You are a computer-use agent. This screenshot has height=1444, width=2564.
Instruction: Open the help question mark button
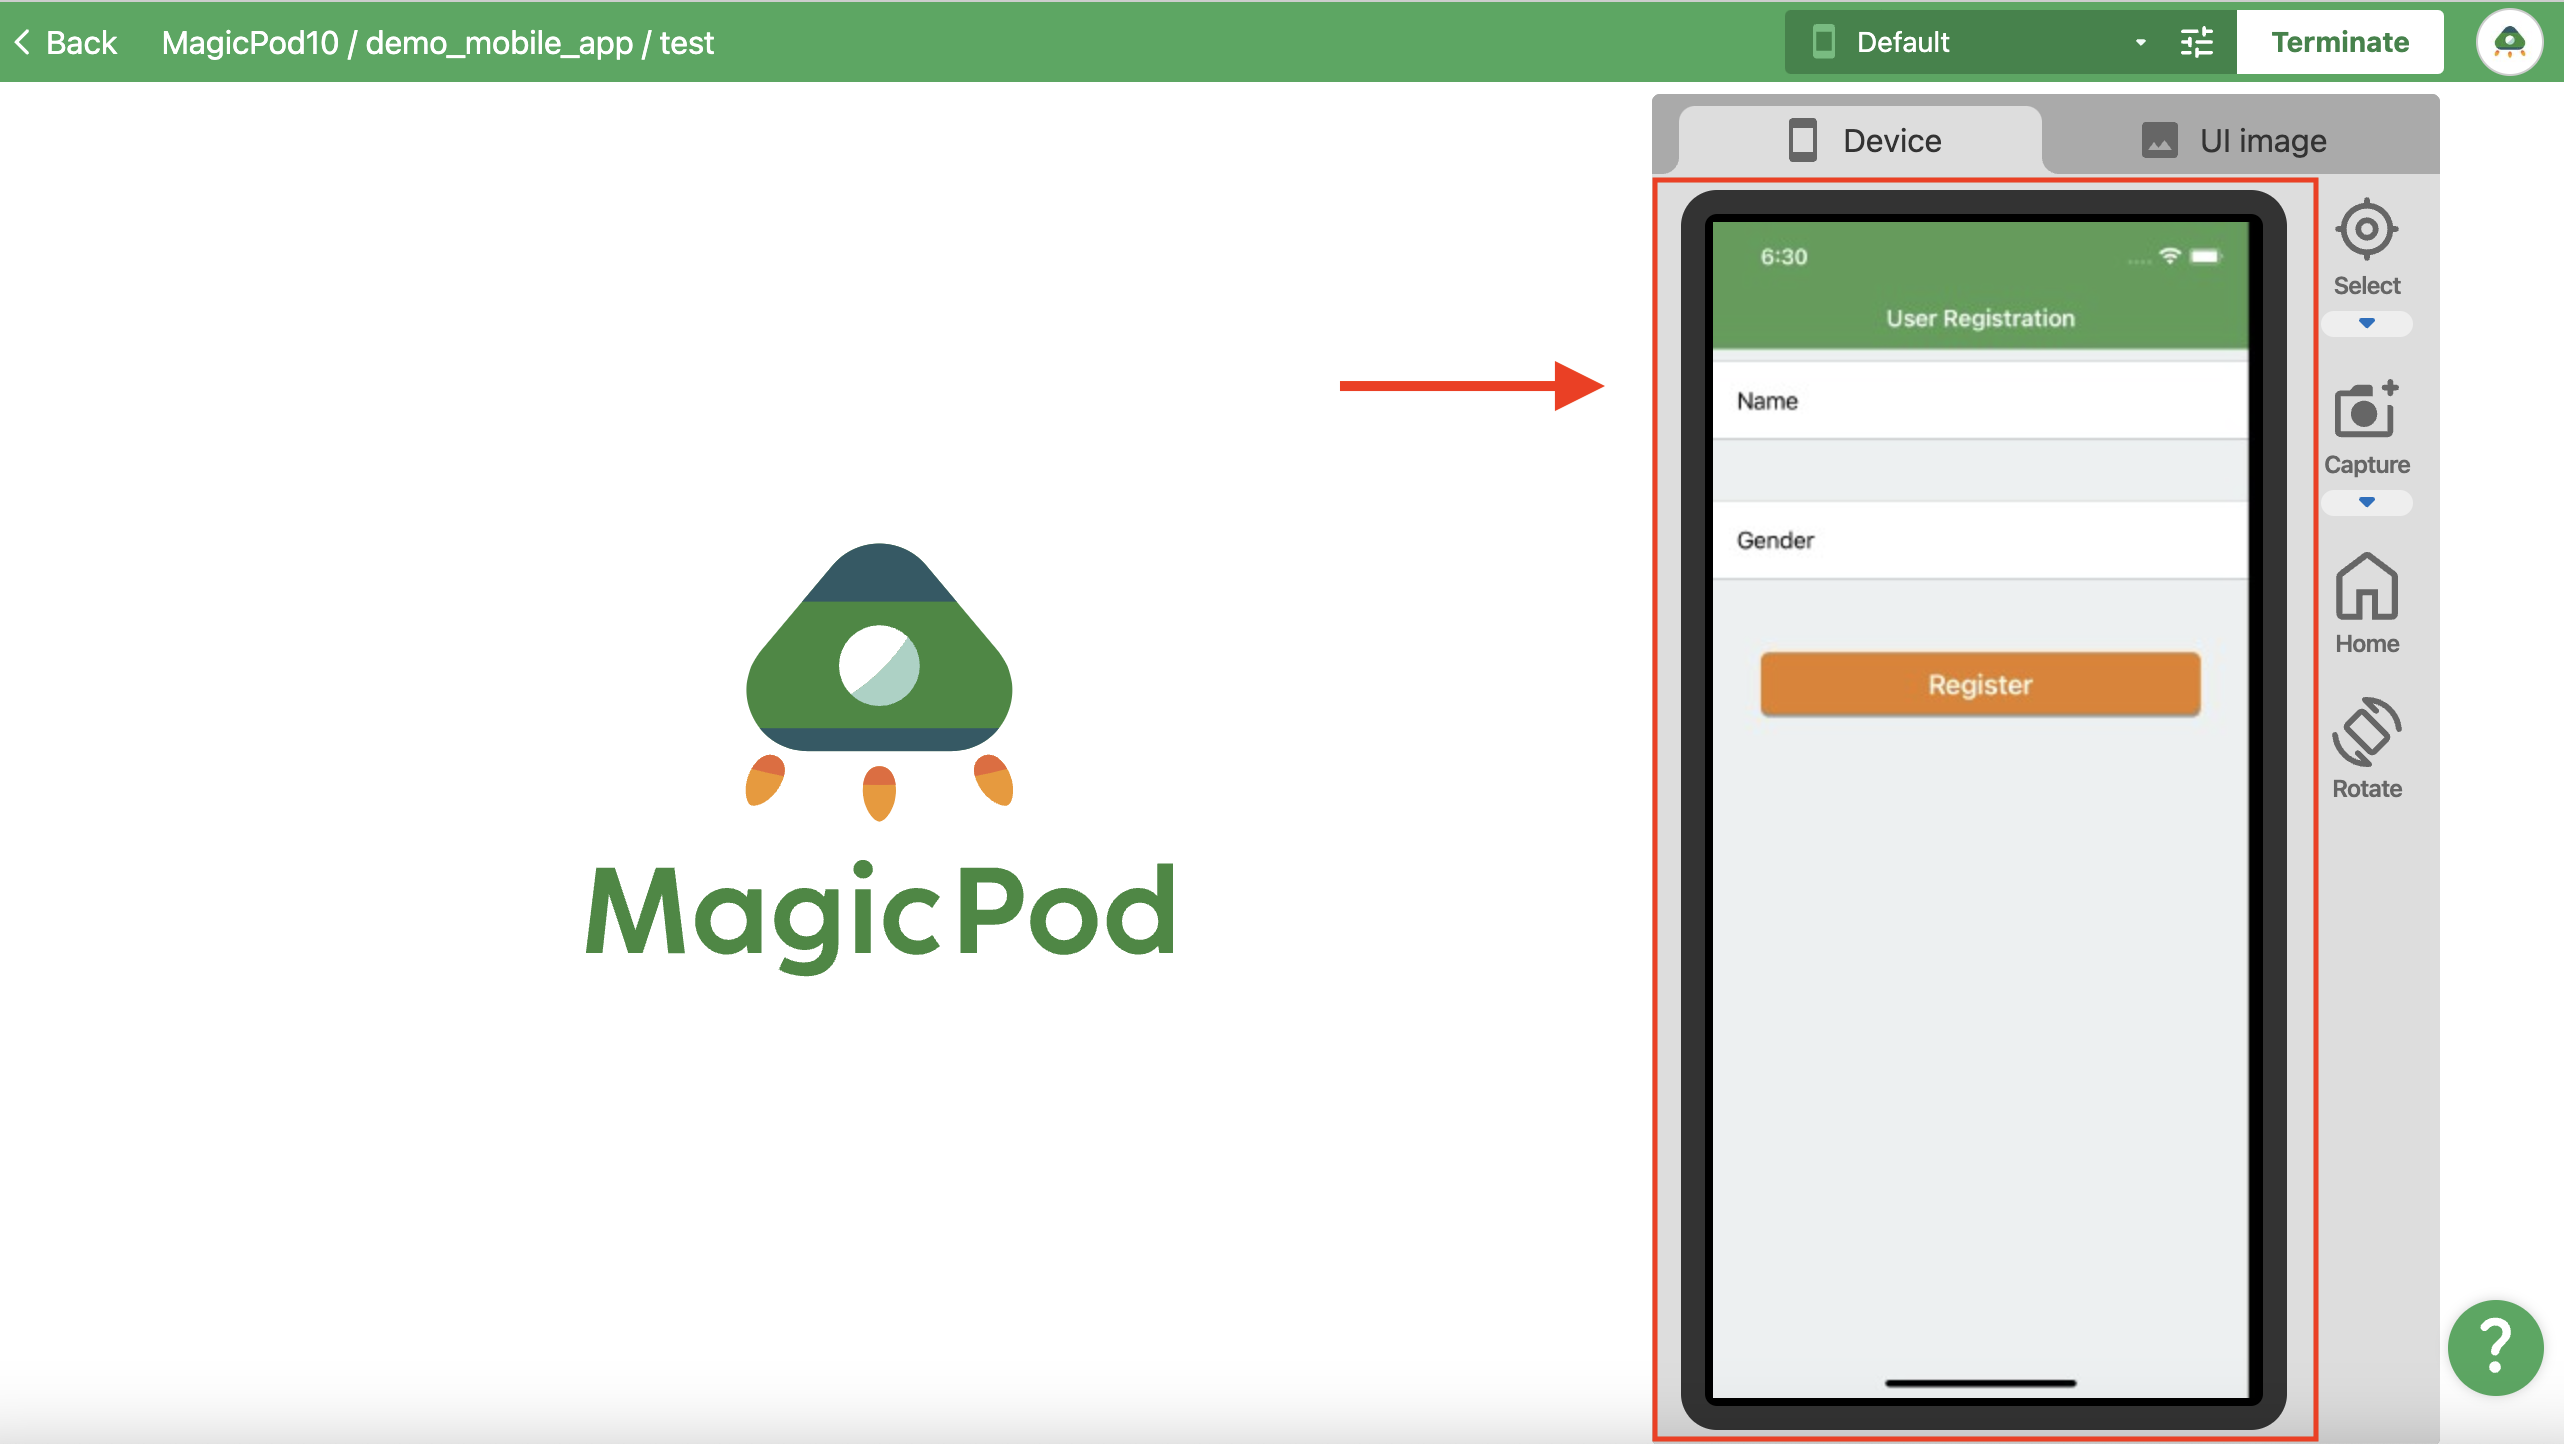point(2496,1347)
